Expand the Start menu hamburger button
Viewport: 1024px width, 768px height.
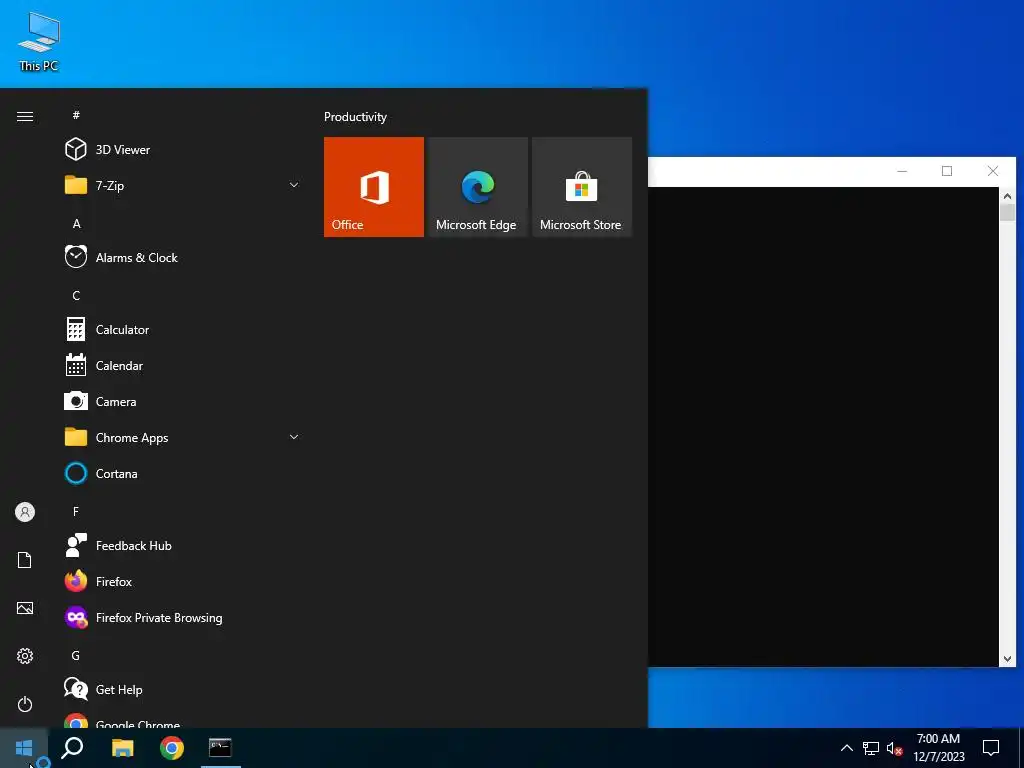coord(25,116)
